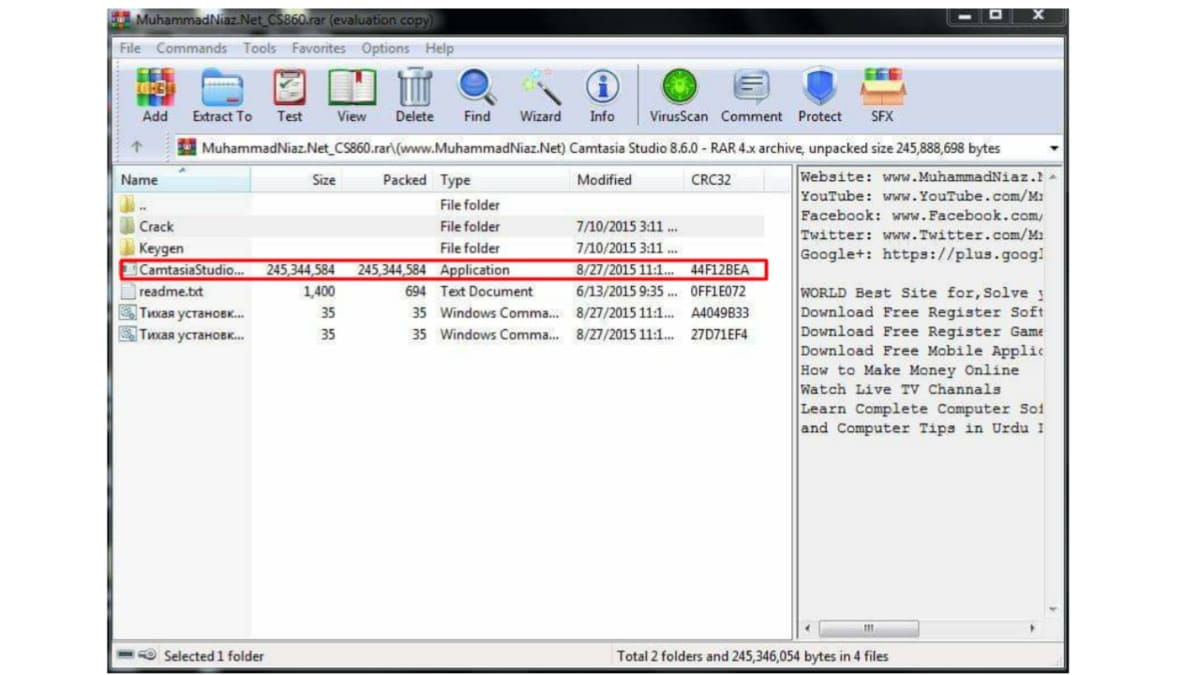Click CRC32 value 0FF1E072
The height and width of the screenshot is (675, 1200).
click(718, 292)
